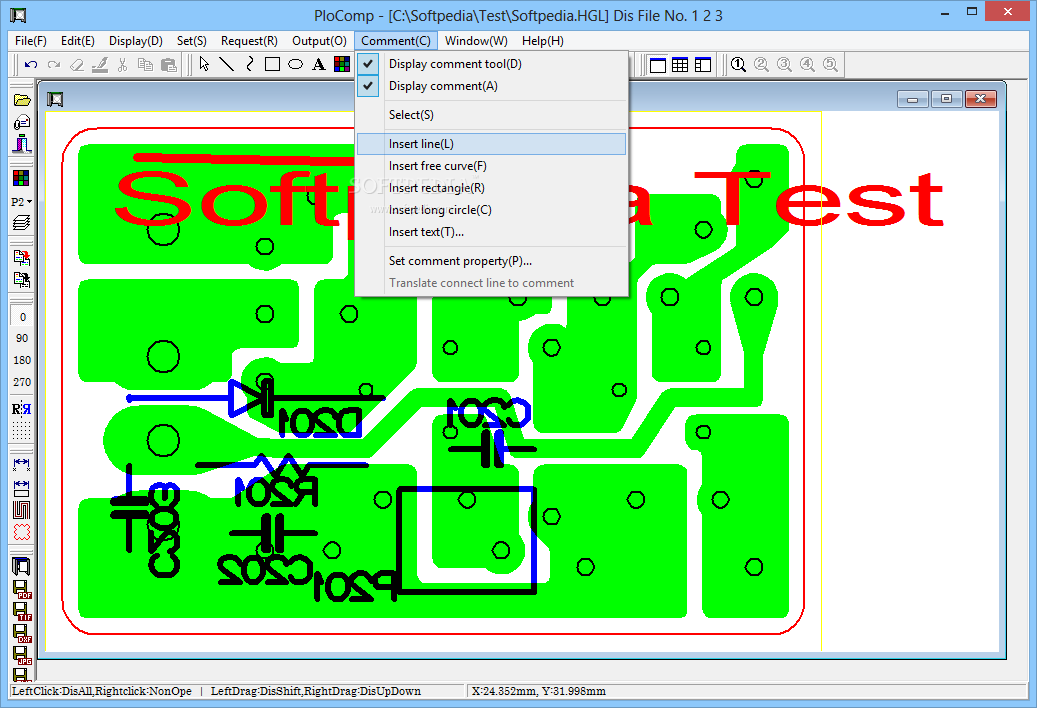Click the spiral fill pattern icon
1037x708 pixels.
pyautogui.click(x=22, y=510)
